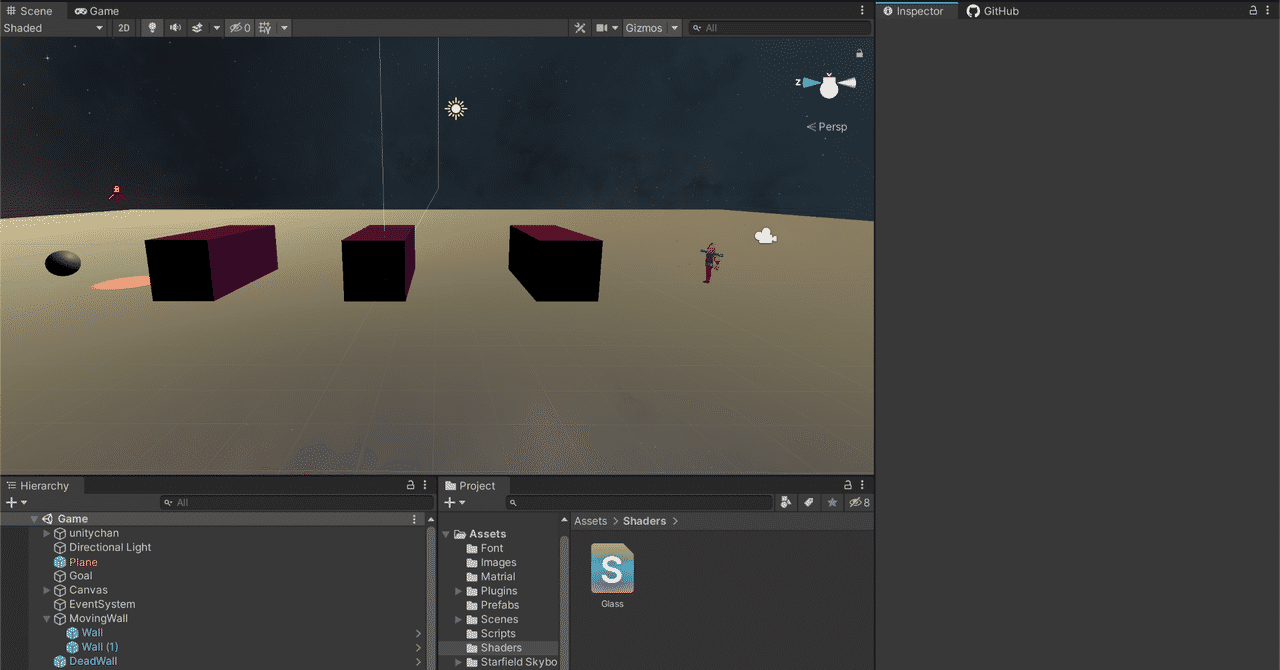Click the Wall prefab cube icon

72,633
